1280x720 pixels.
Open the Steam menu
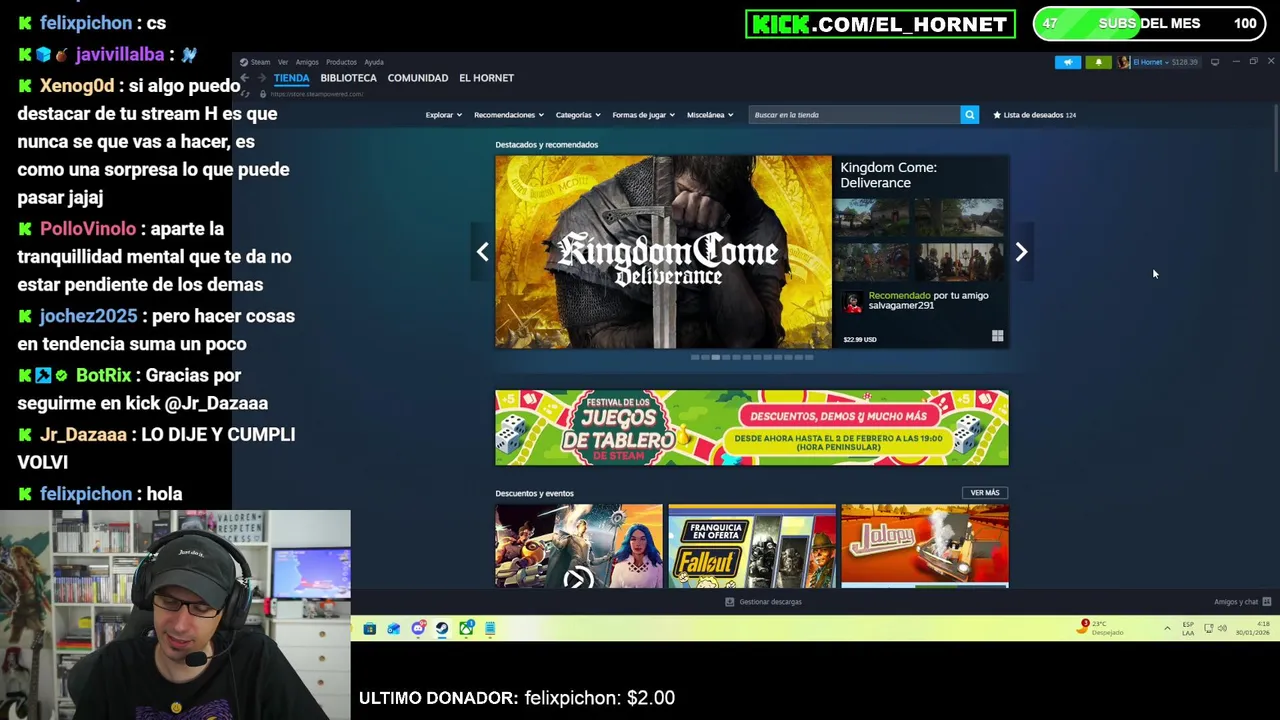[260, 62]
